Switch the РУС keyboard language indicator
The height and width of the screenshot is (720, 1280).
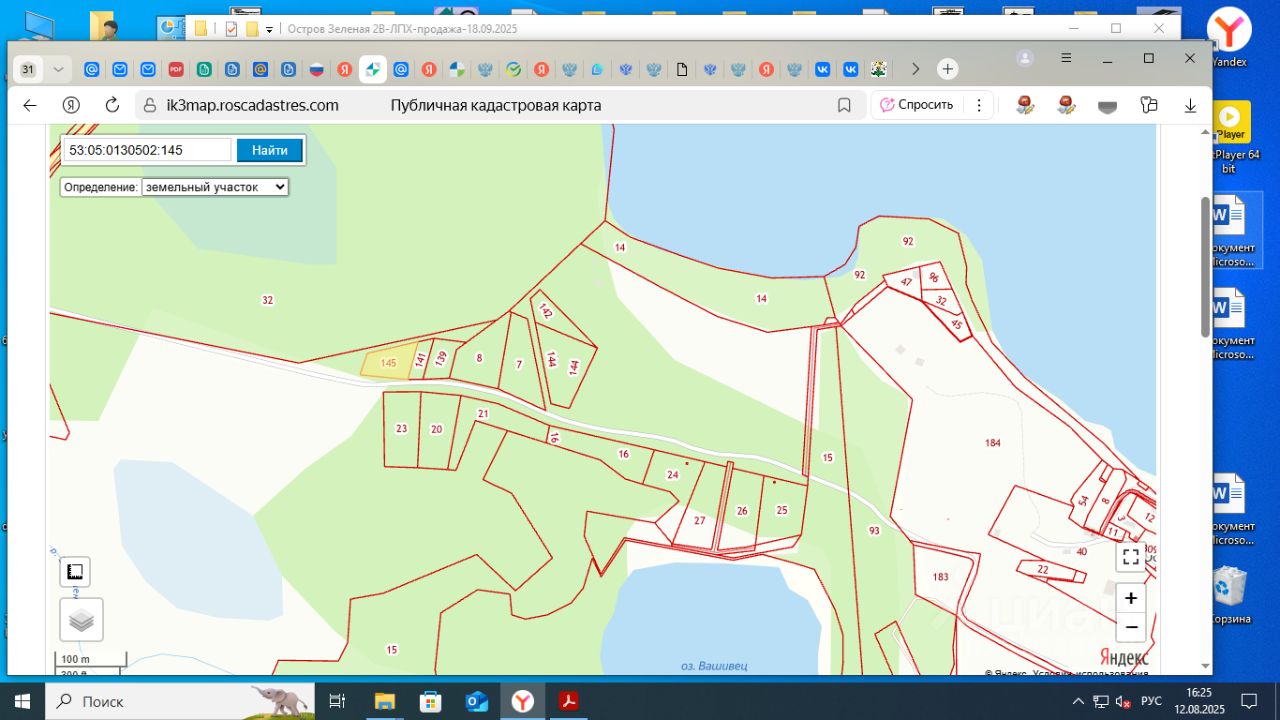[1151, 701]
